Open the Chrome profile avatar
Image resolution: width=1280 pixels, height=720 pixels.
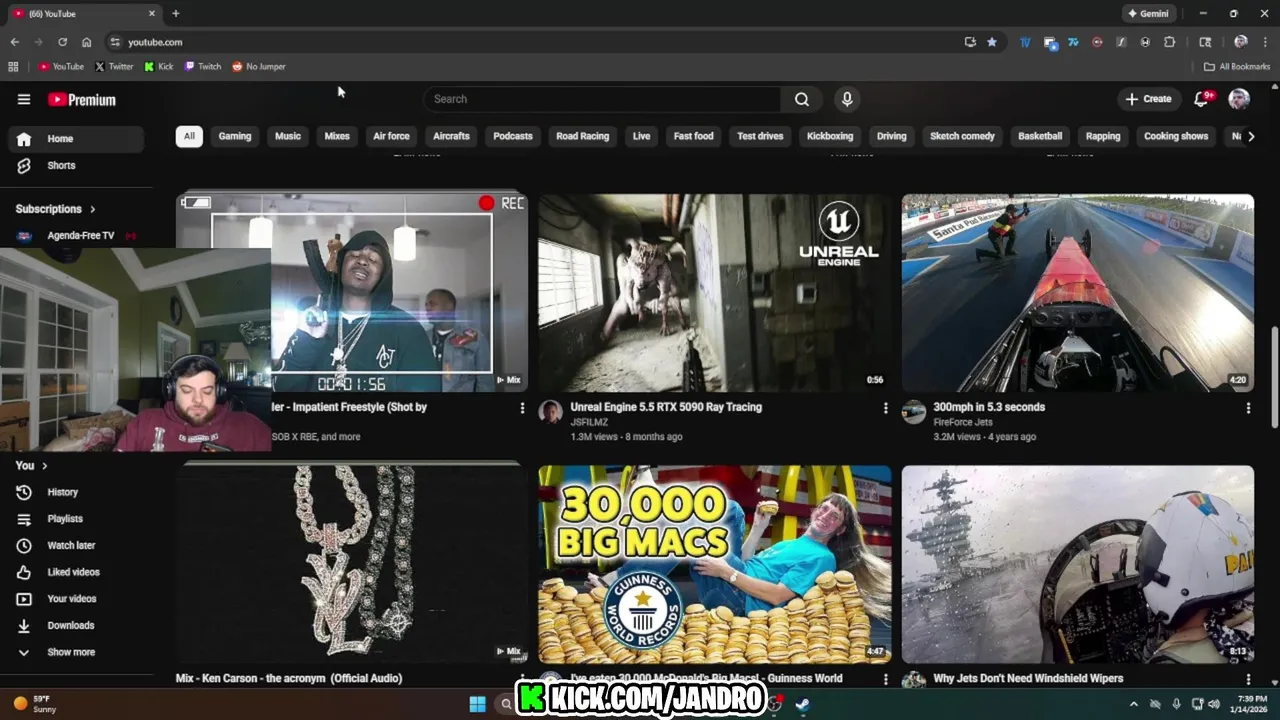click(1241, 42)
